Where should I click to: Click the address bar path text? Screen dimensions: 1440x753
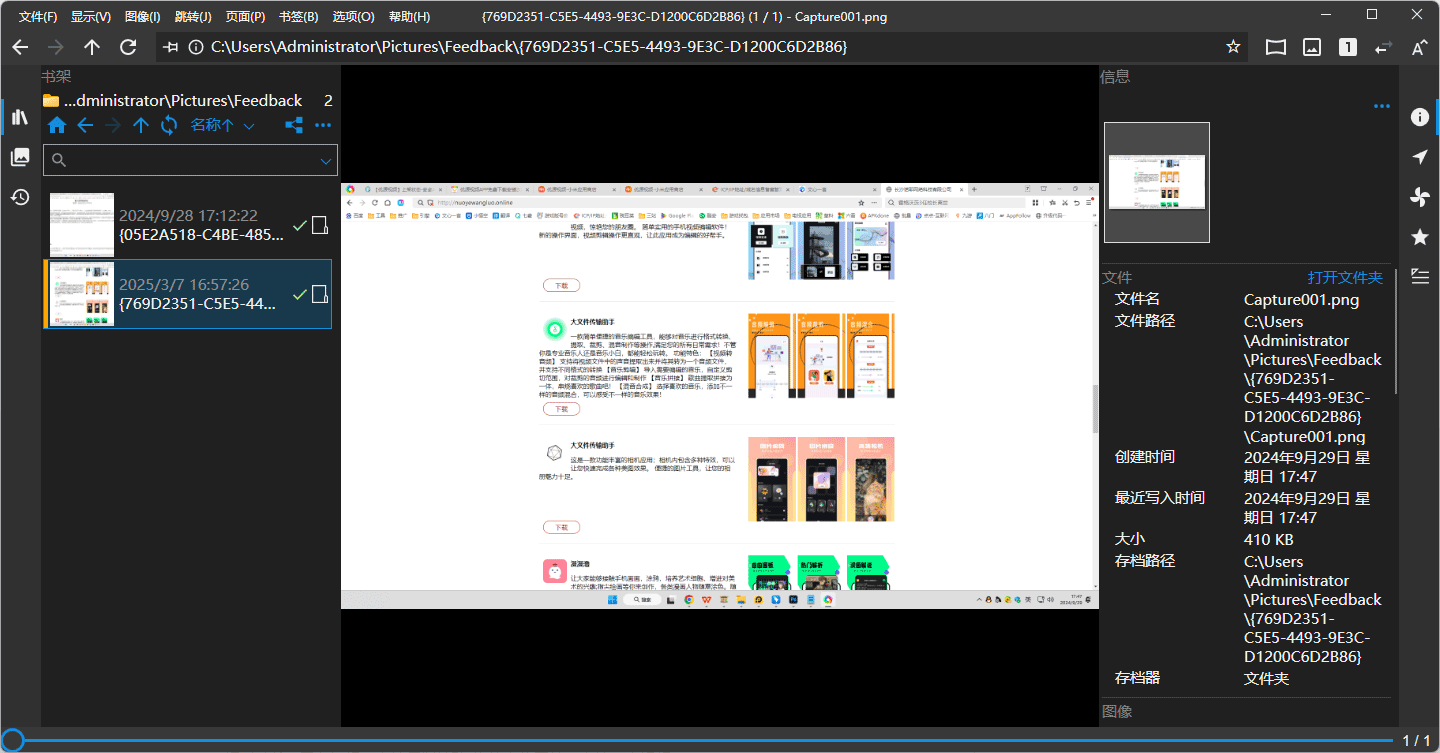click(x=529, y=47)
